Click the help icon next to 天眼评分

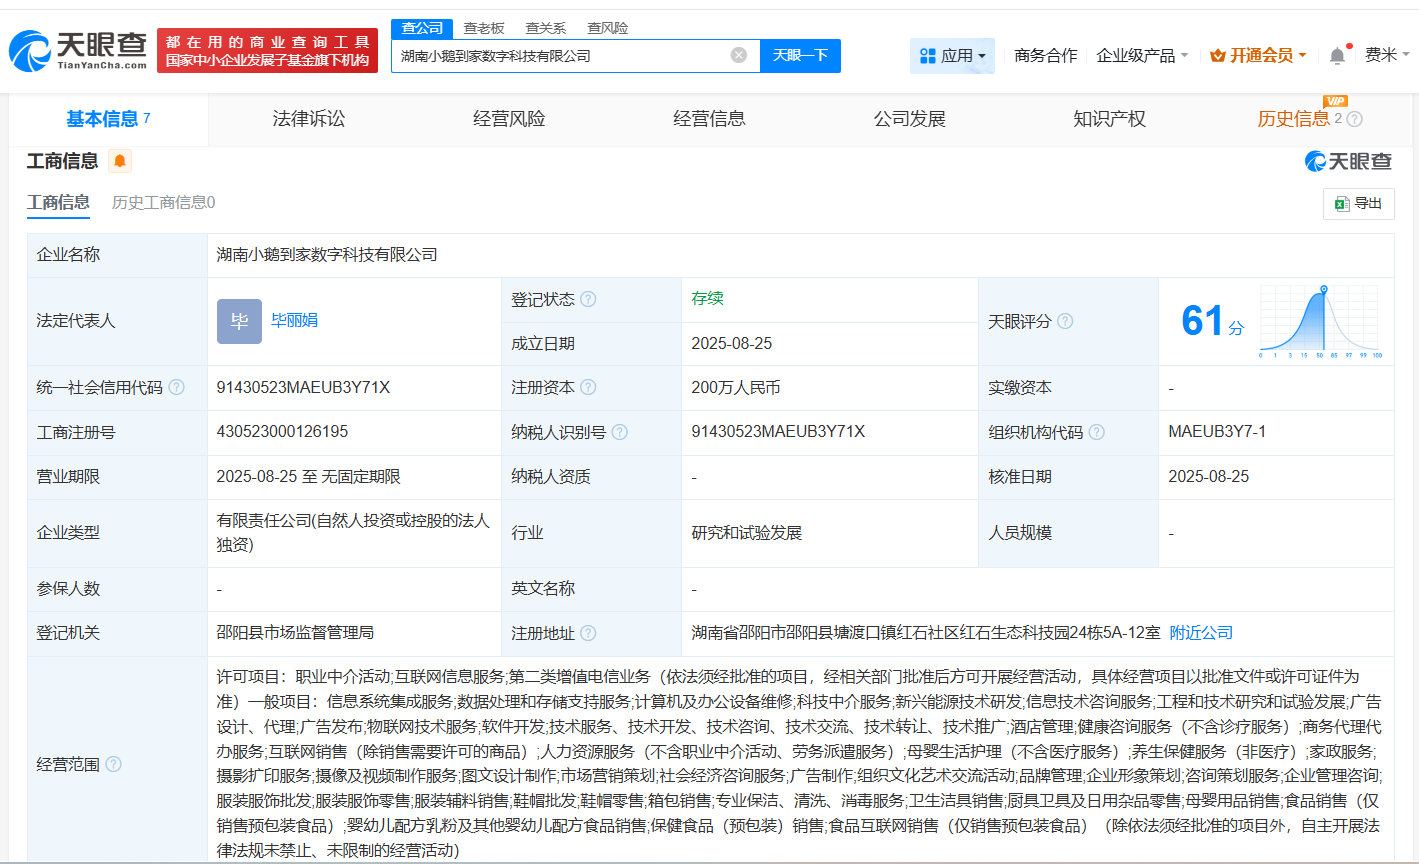coord(1066,321)
